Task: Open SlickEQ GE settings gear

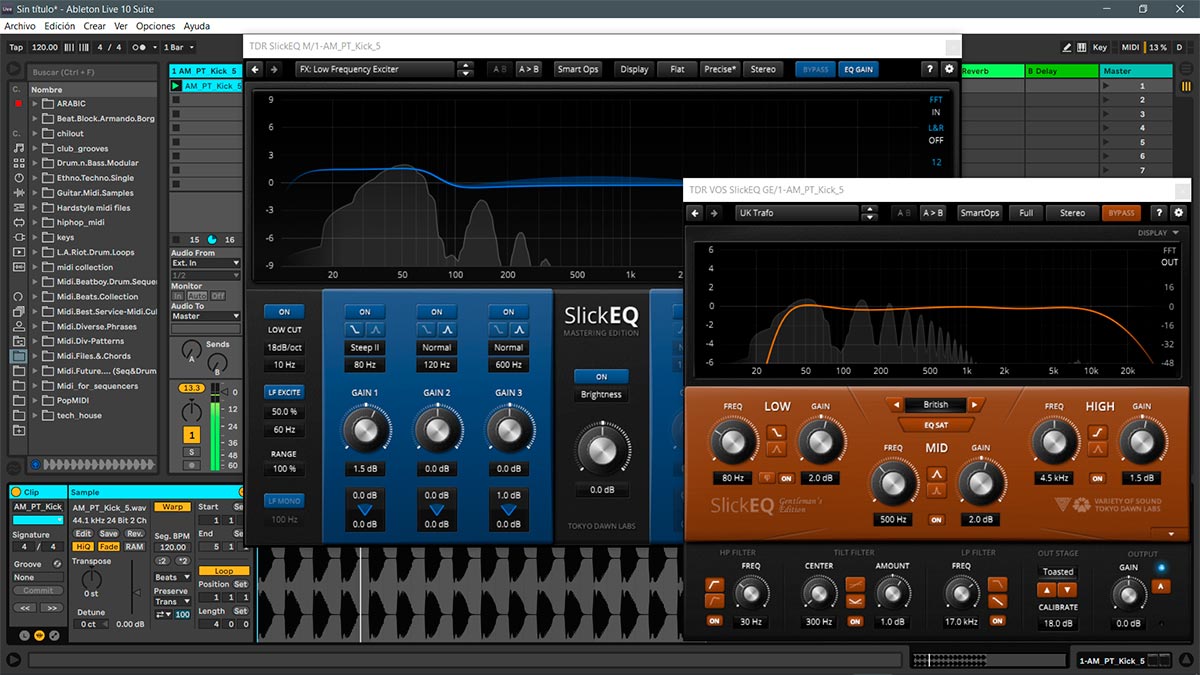Action: 1178,213
